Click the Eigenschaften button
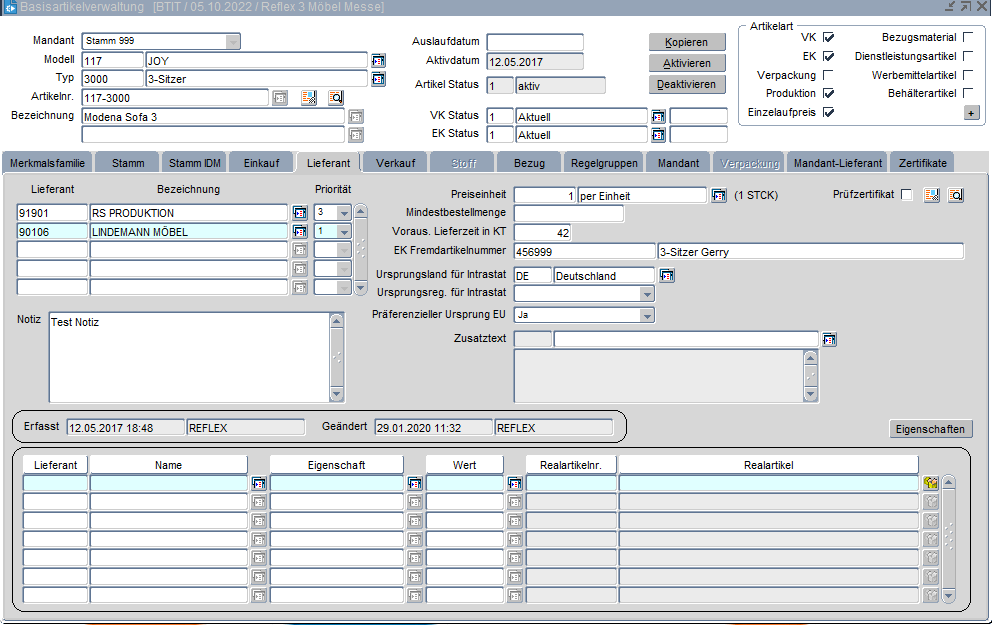992x625 pixels. [x=930, y=429]
